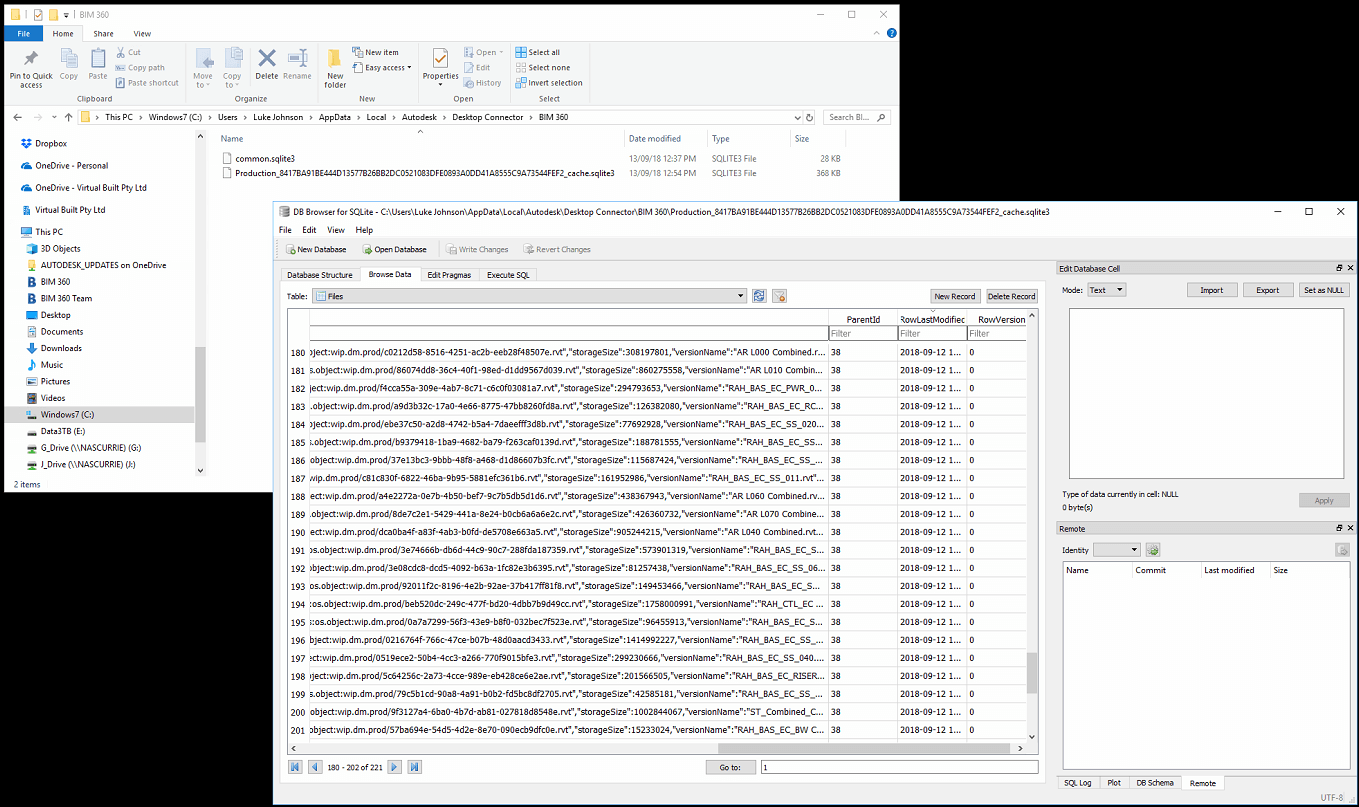This screenshot has width=1359, height=807.
Task: Click Open Database in DB Browser toolbar
Action: (x=394, y=249)
